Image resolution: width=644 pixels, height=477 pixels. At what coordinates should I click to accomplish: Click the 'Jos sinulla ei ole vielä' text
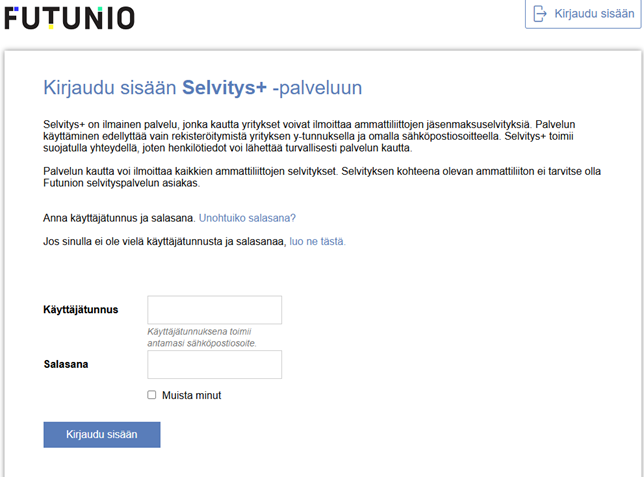tap(164, 241)
